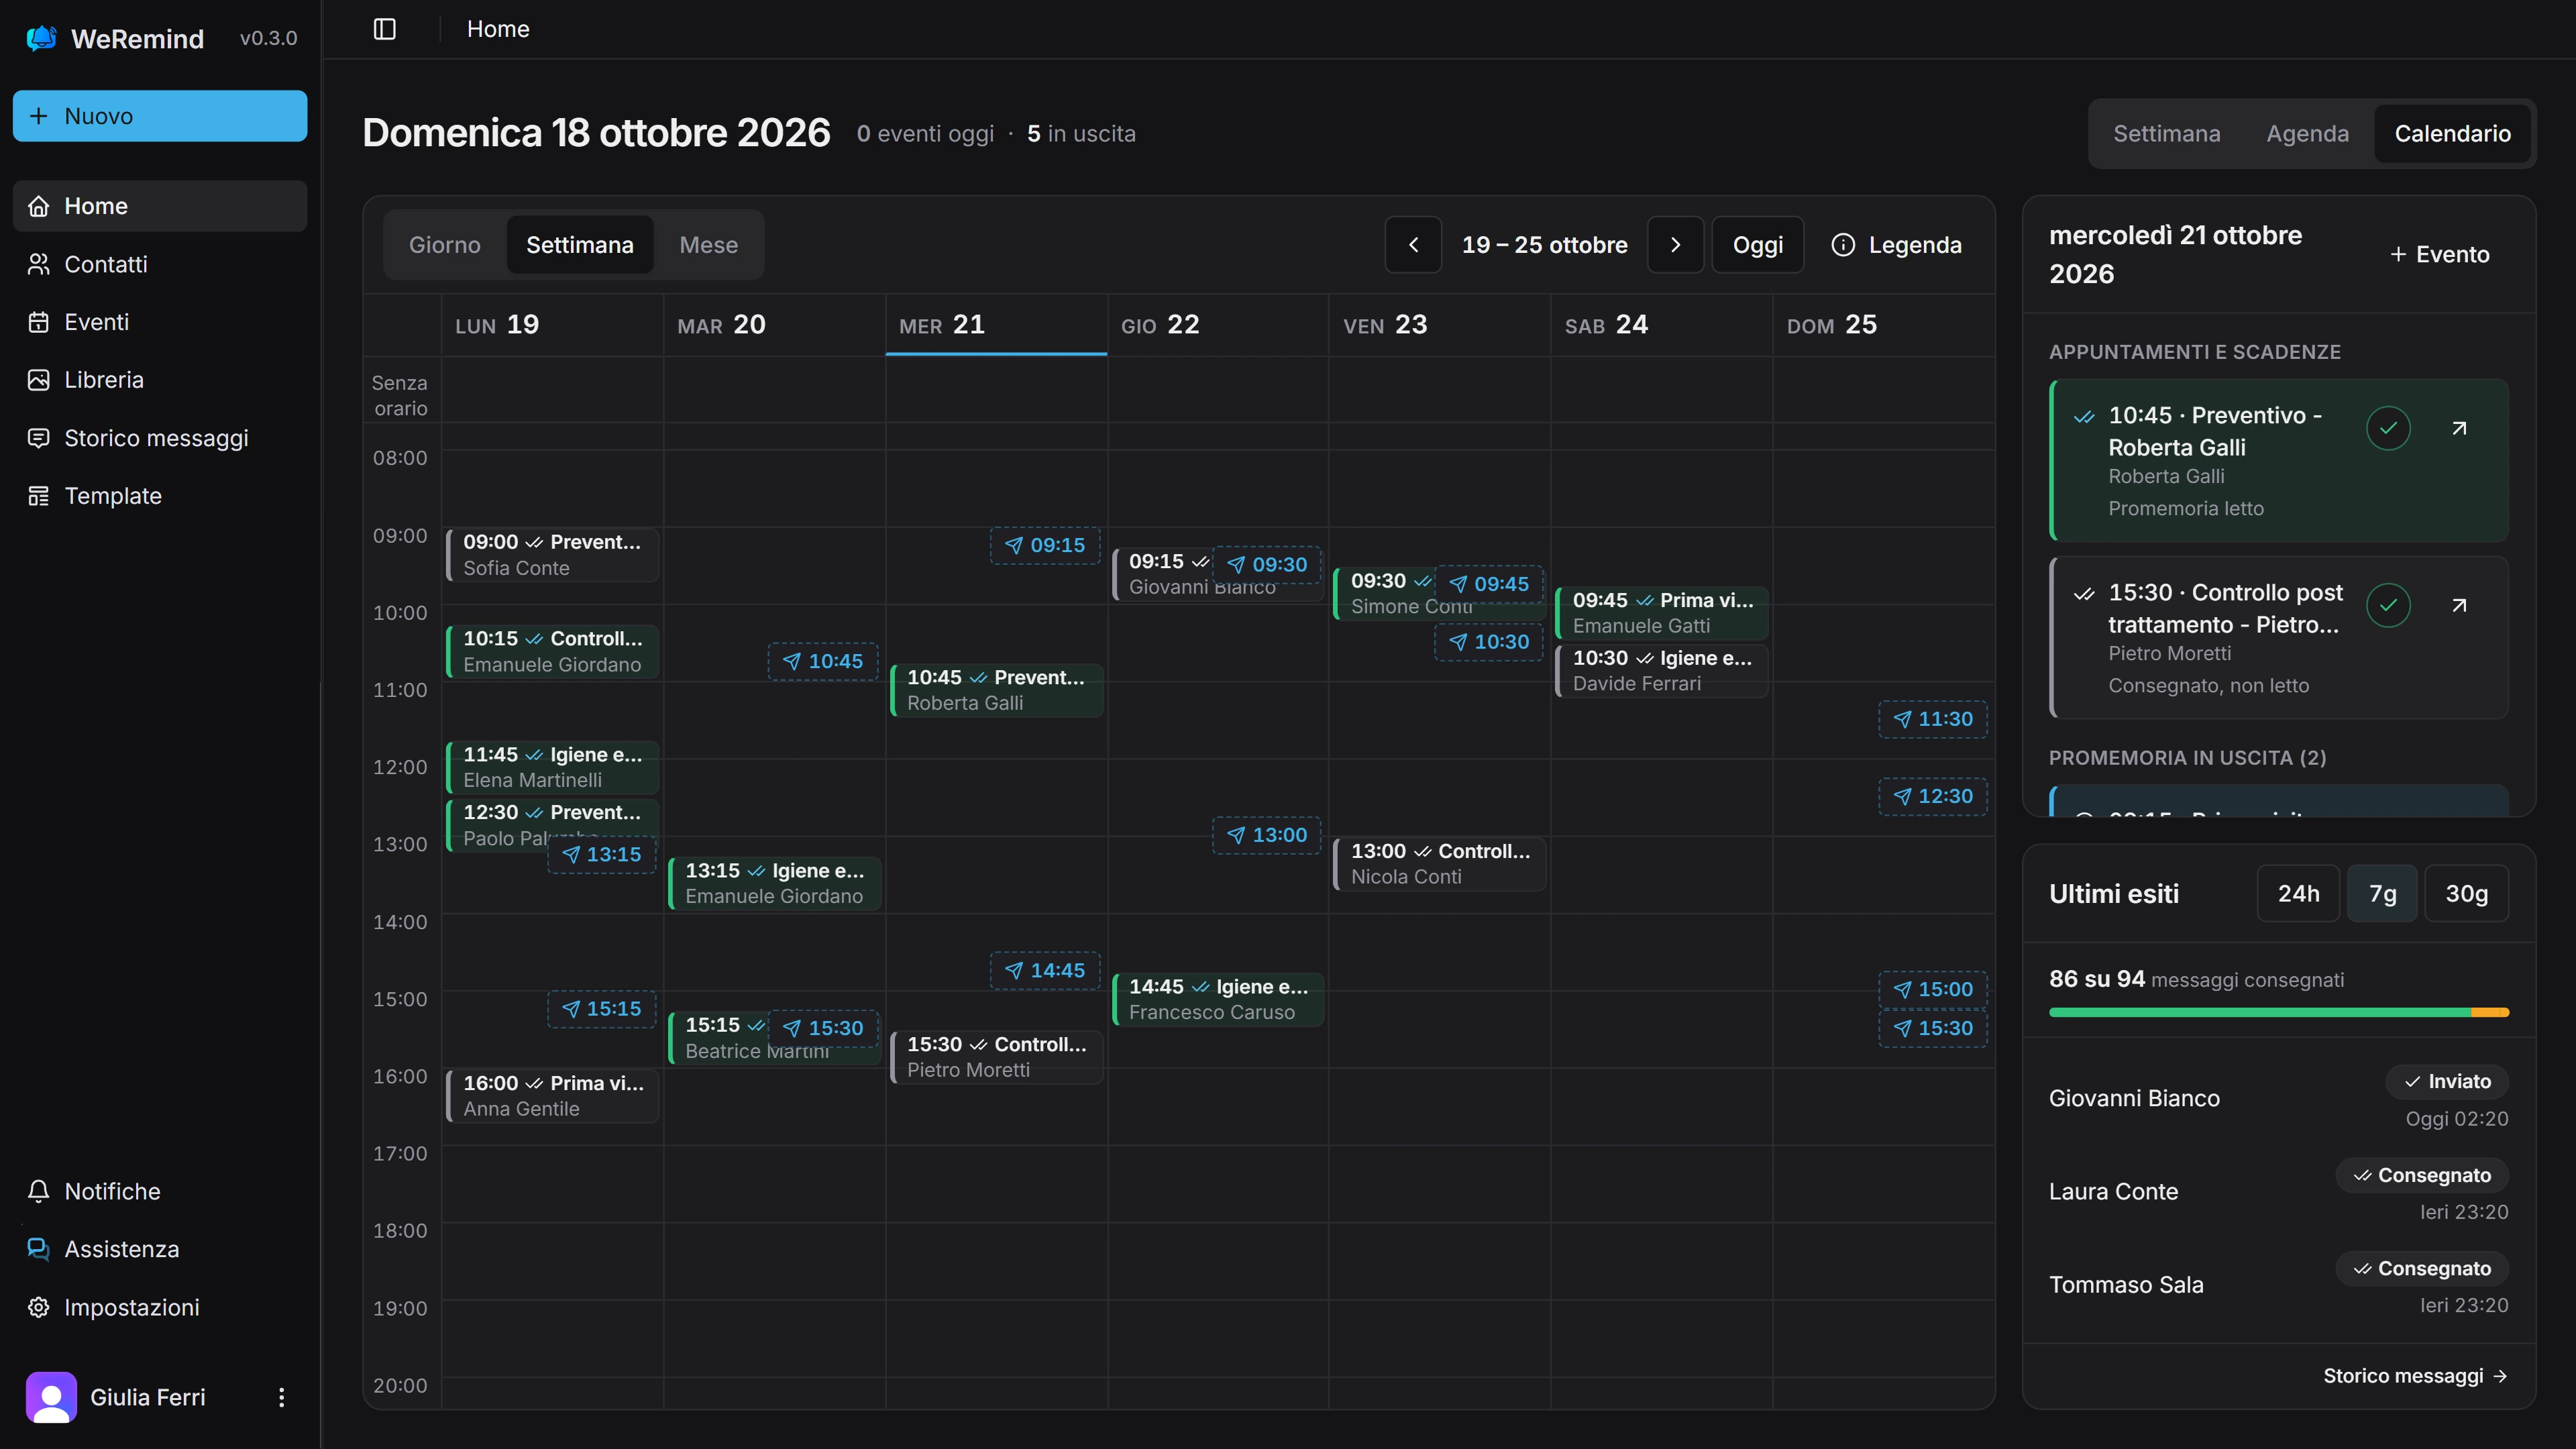Open the top Settimana tab
The height and width of the screenshot is (1449, 2576).
[2166, 134]
